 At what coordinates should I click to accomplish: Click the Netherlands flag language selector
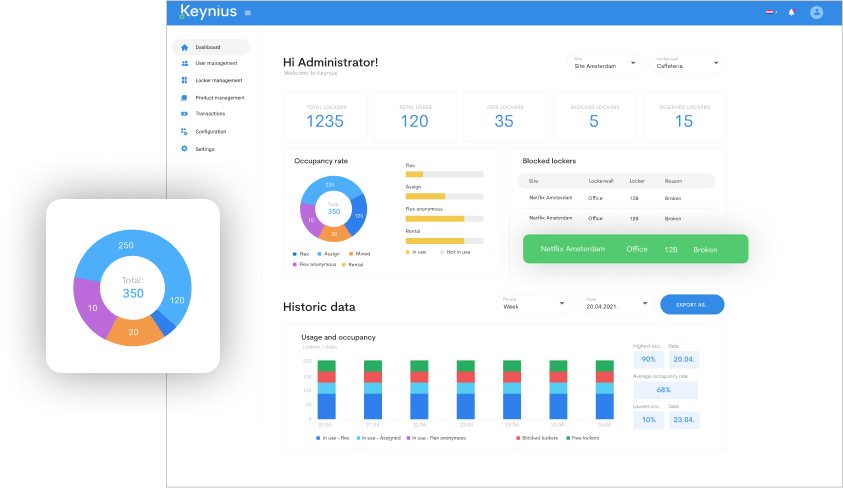click(x=769, y=13)
